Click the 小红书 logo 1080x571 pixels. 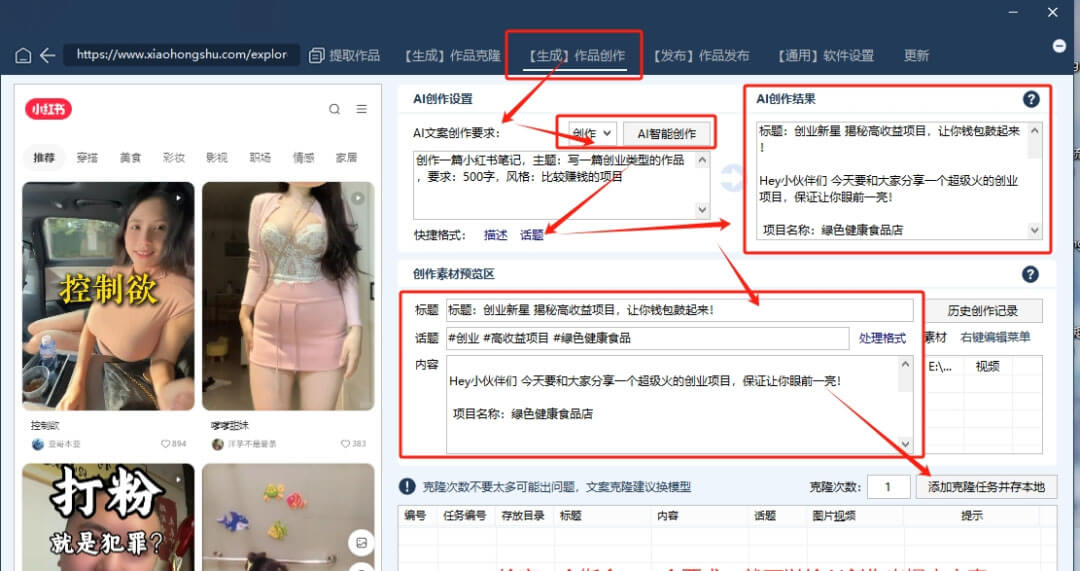[48, 109]
